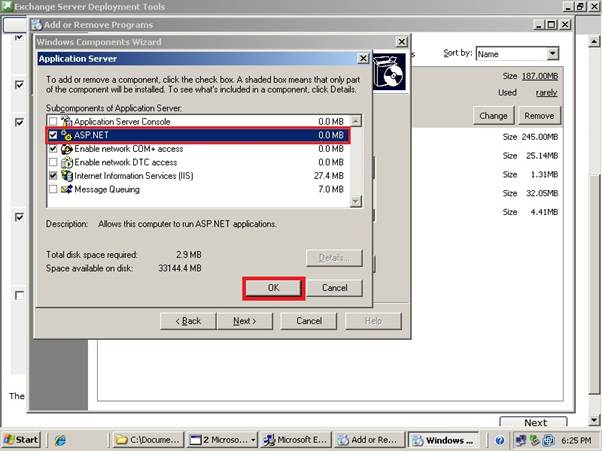Select the Message Queuing row text
Viewport: 602px width, 451px height.
pos(107,189)
